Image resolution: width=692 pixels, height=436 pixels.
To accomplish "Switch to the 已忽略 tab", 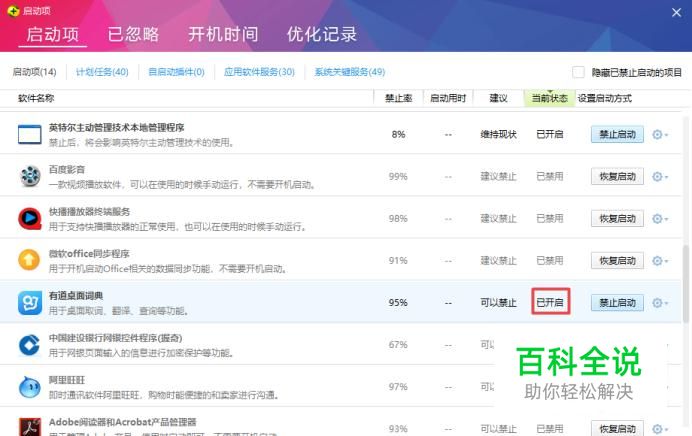I will pos(133,34).
